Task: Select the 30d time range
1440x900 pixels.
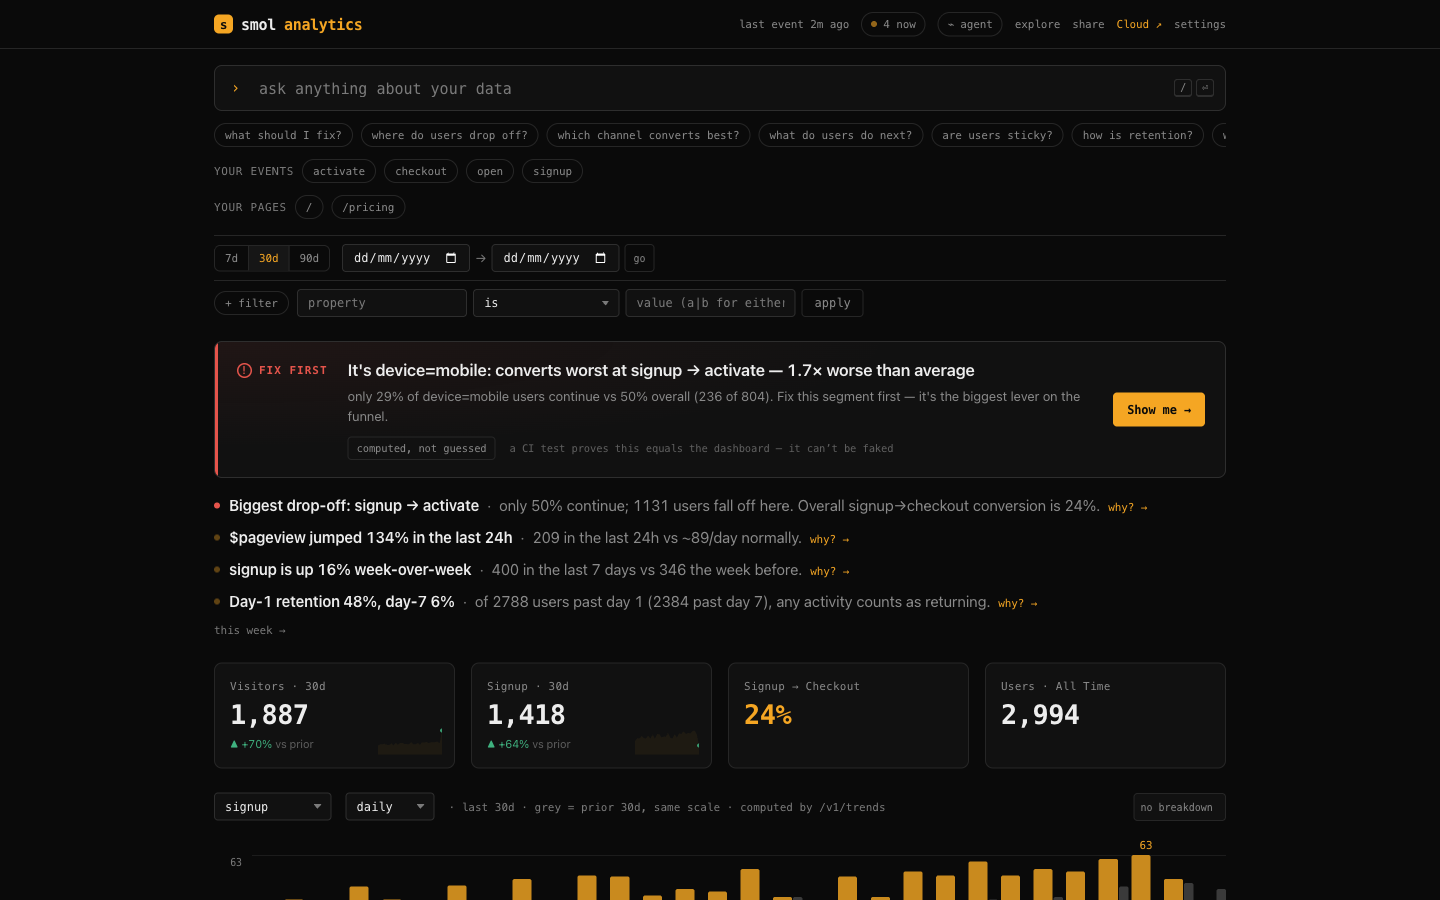Action: tap(269, 258)
